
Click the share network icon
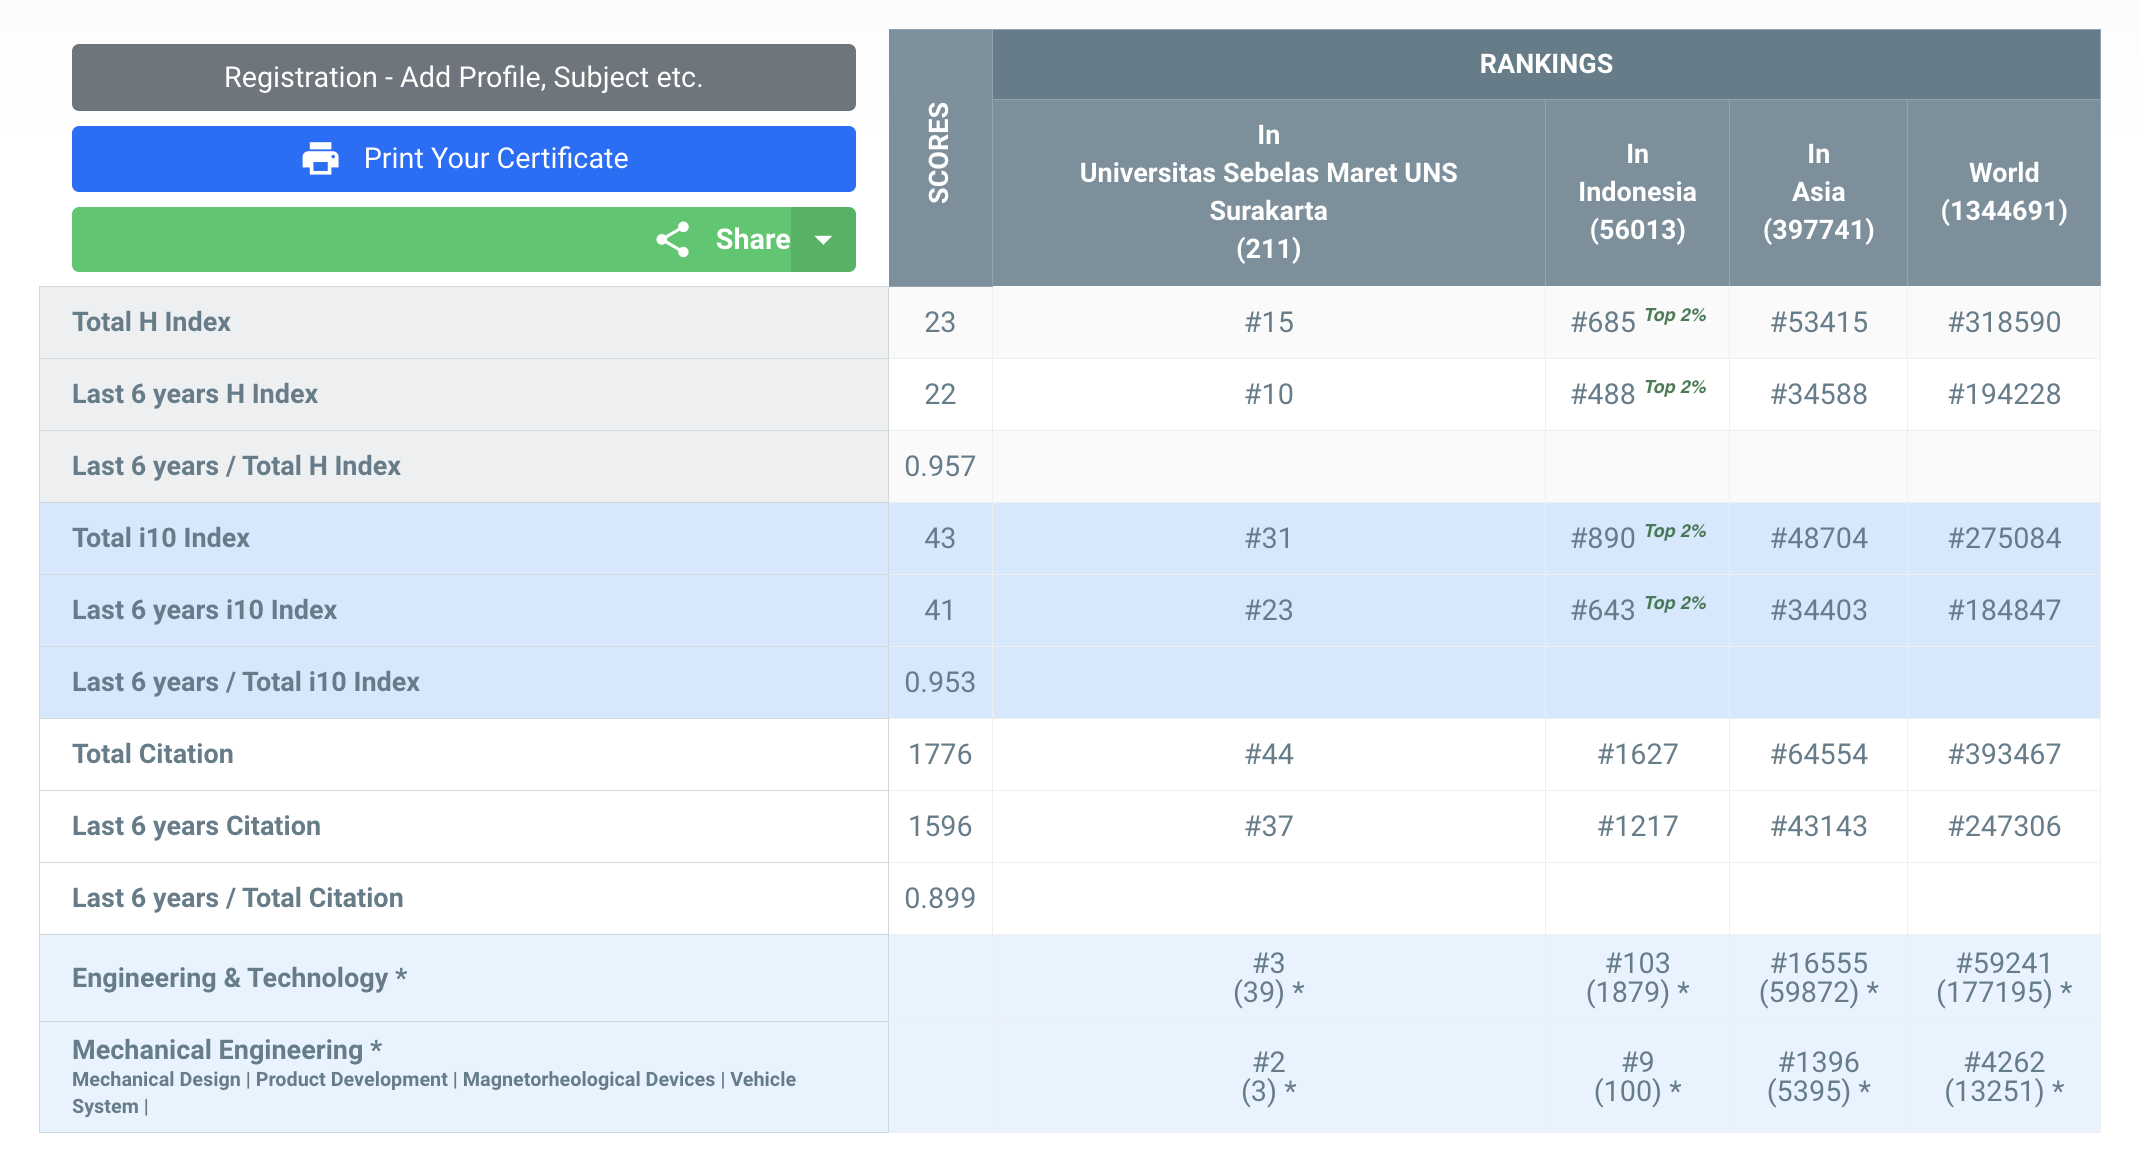pos(673,240)
